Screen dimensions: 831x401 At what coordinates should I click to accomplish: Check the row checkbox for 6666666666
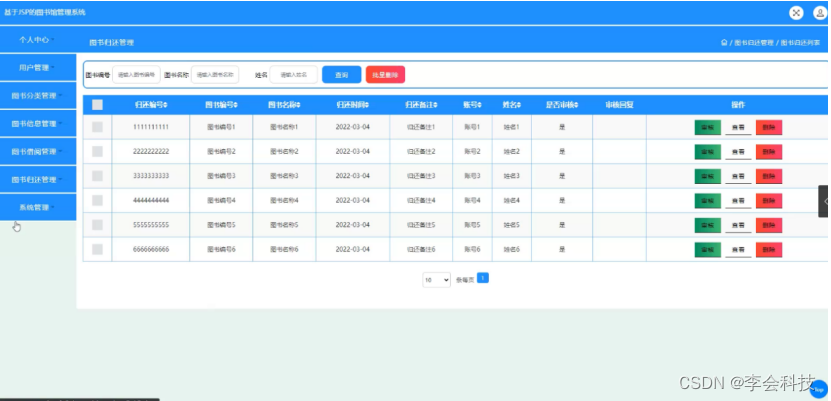(98, 249)
